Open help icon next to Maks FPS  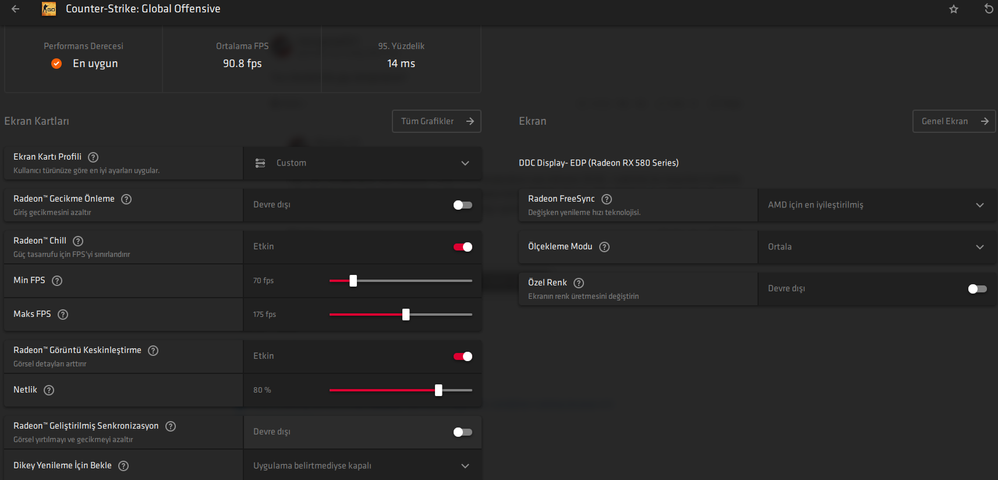click(x=62, y=314)
